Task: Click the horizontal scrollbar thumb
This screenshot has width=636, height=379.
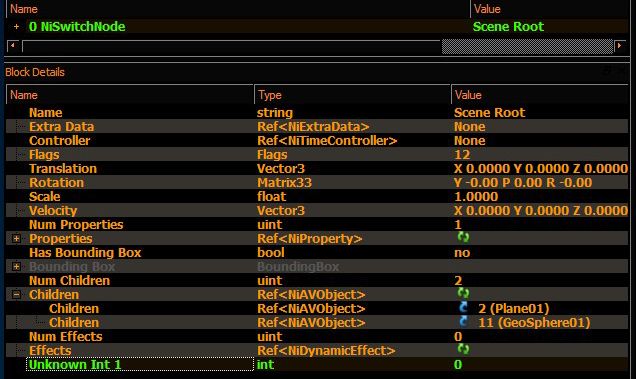Action: click(x=527, y=46)
